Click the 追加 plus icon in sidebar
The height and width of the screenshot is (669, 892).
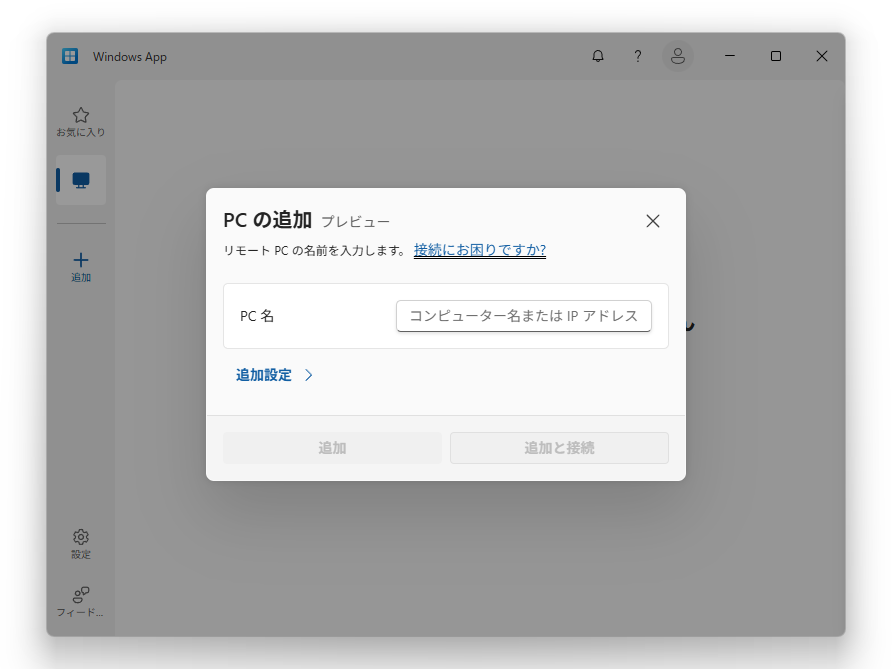tap(81, 267)
